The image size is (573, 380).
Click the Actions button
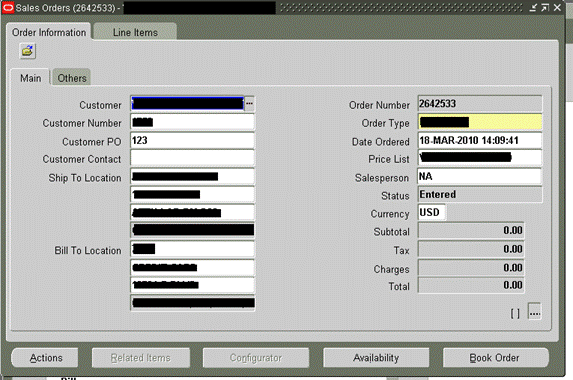pos(45,358)
